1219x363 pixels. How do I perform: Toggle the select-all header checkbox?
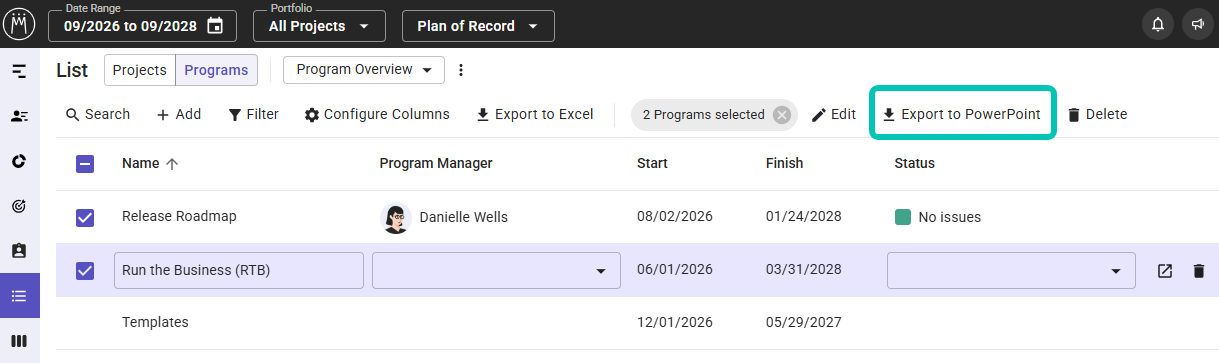[x=85, y=164]
